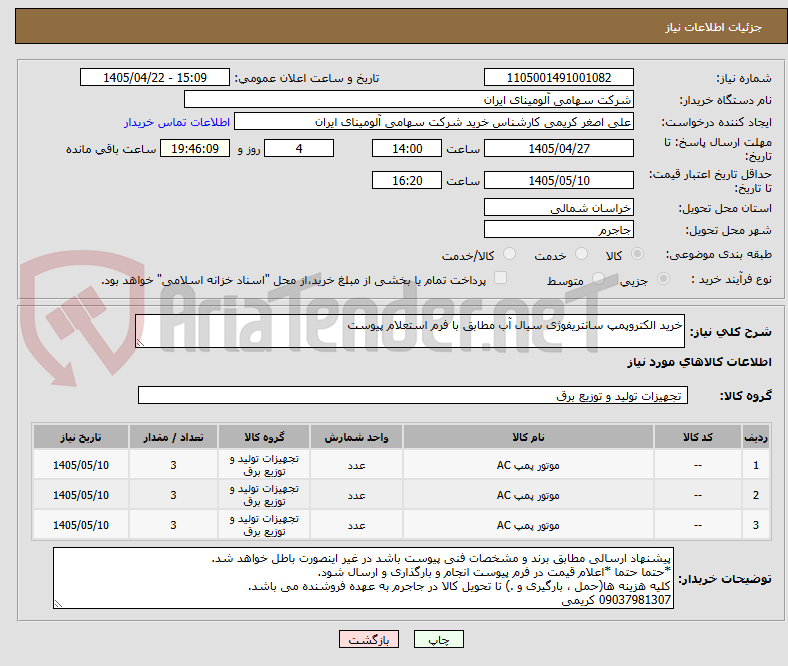Open the اطلاعات تماس خریدار link

[177, 122]
